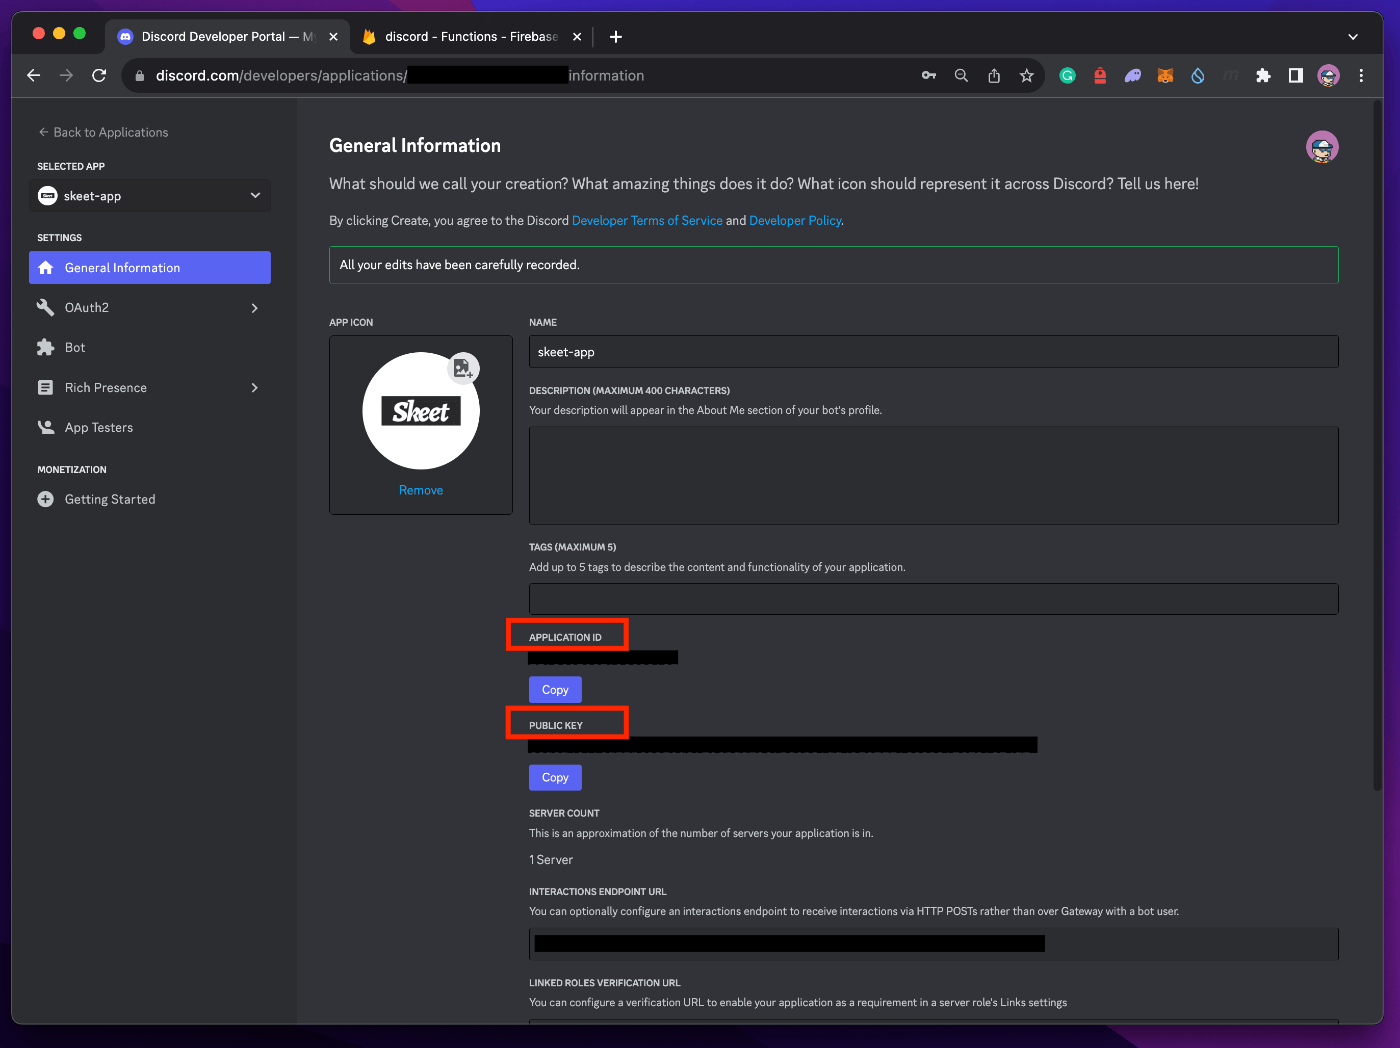
Task: Open the red backpack extension
Action: pos(1100,76)
